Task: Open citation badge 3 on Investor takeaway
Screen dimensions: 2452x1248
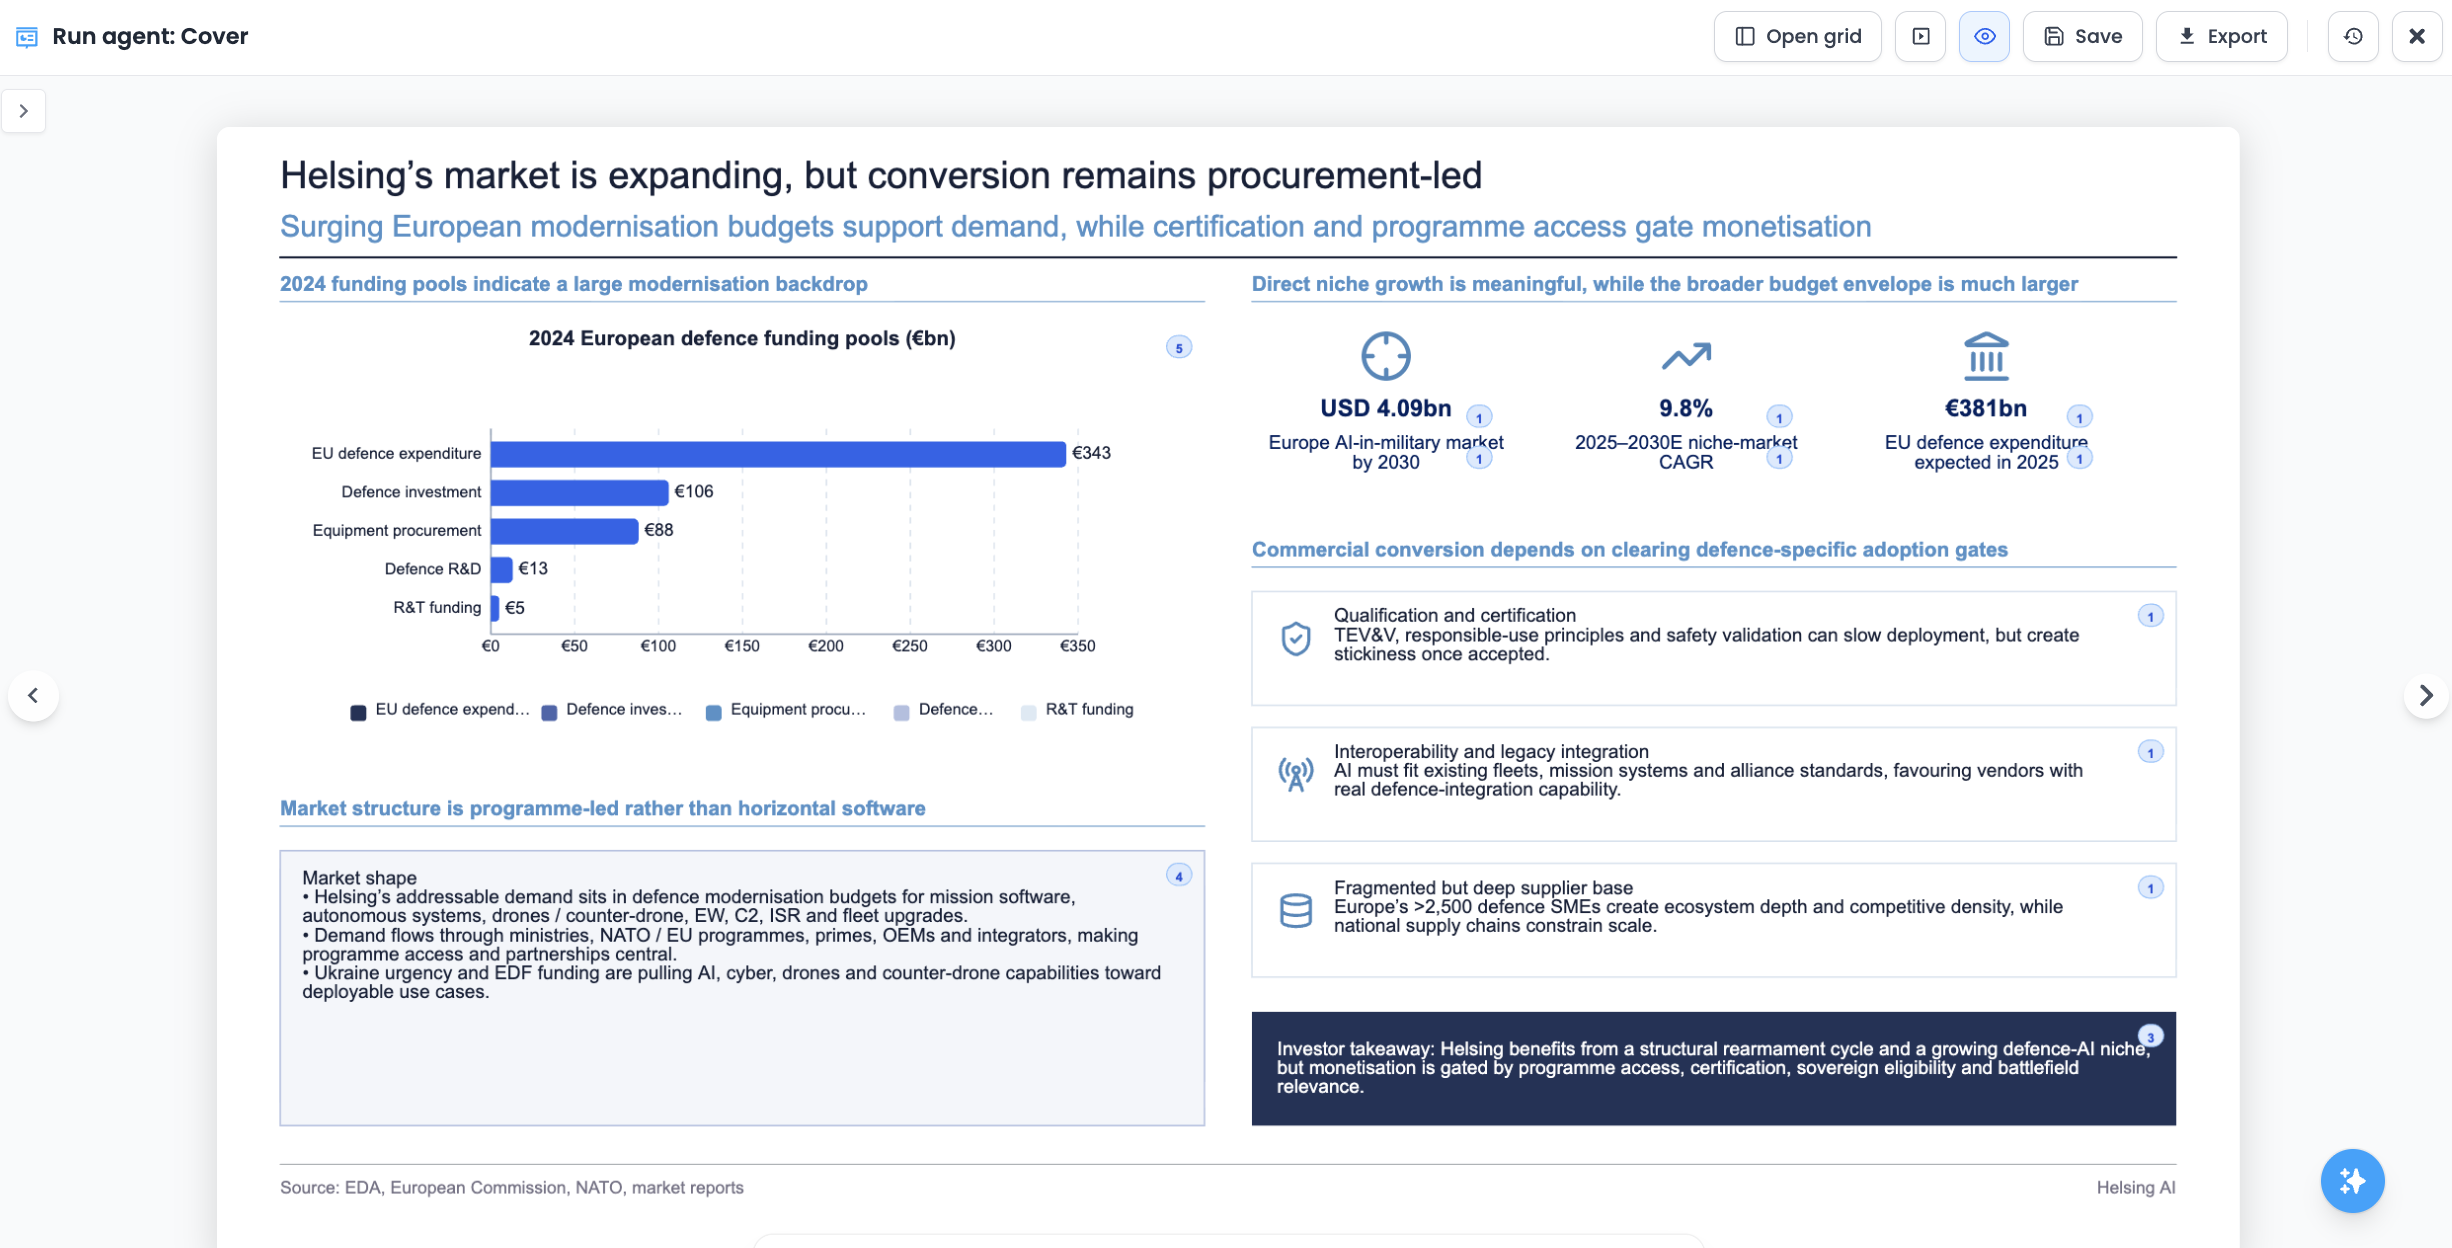Action: pyautogui.click(x=2150, y=1037)
